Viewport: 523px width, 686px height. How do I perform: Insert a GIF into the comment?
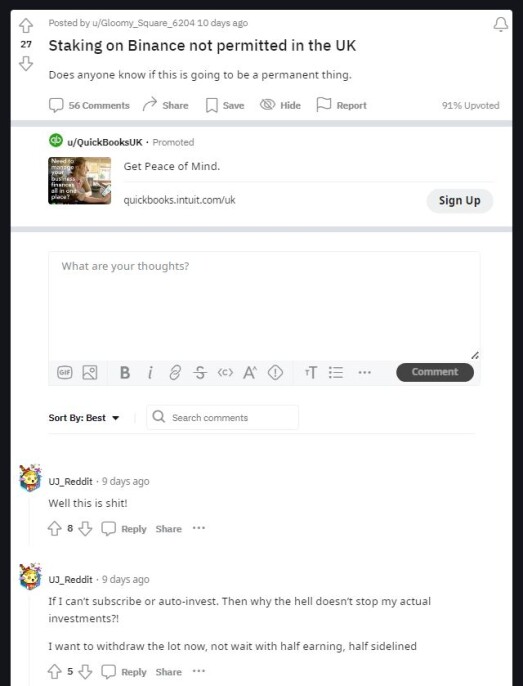click(x=65, y=373)
